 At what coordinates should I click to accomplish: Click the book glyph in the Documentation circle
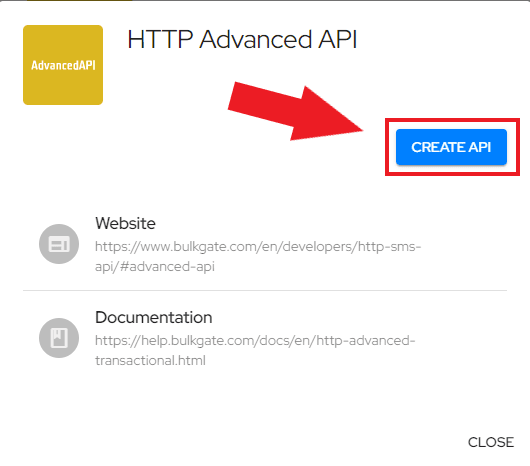(x=59, y=338)
